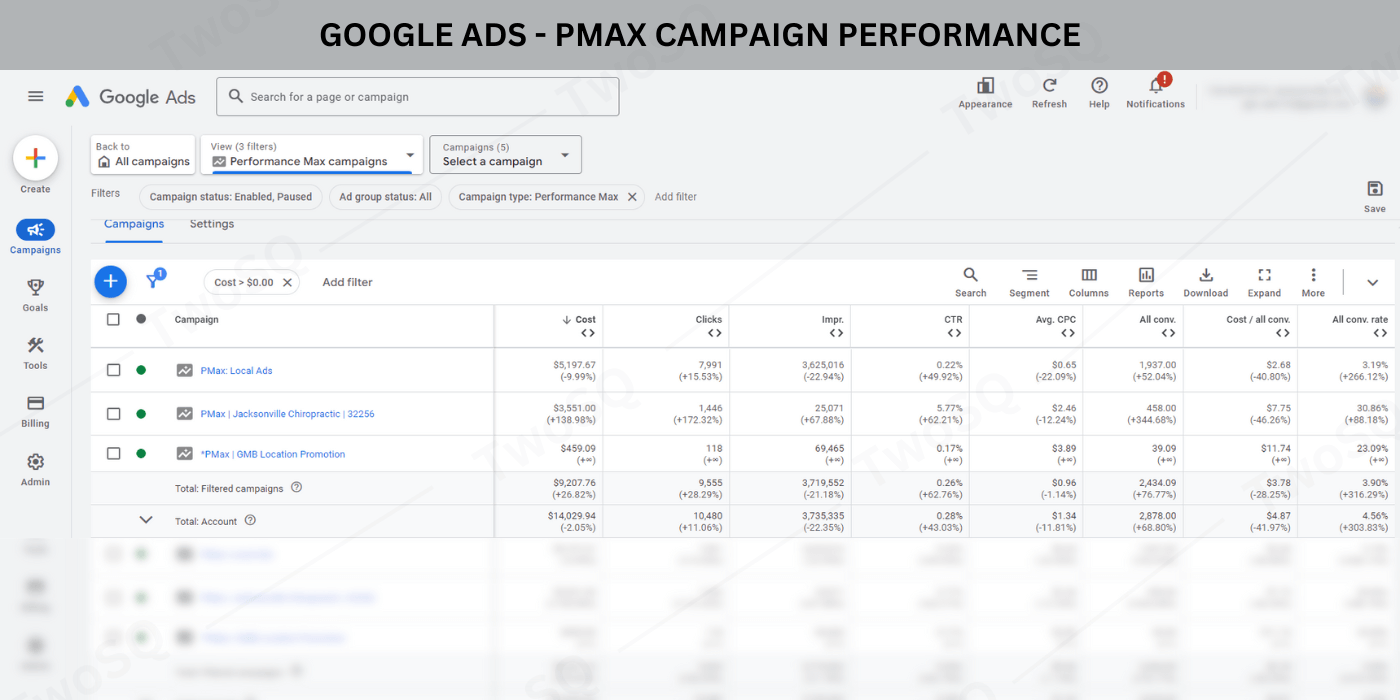1400x700 pixels.
Task: Click the Segment icon
Action: (1029, 275)
